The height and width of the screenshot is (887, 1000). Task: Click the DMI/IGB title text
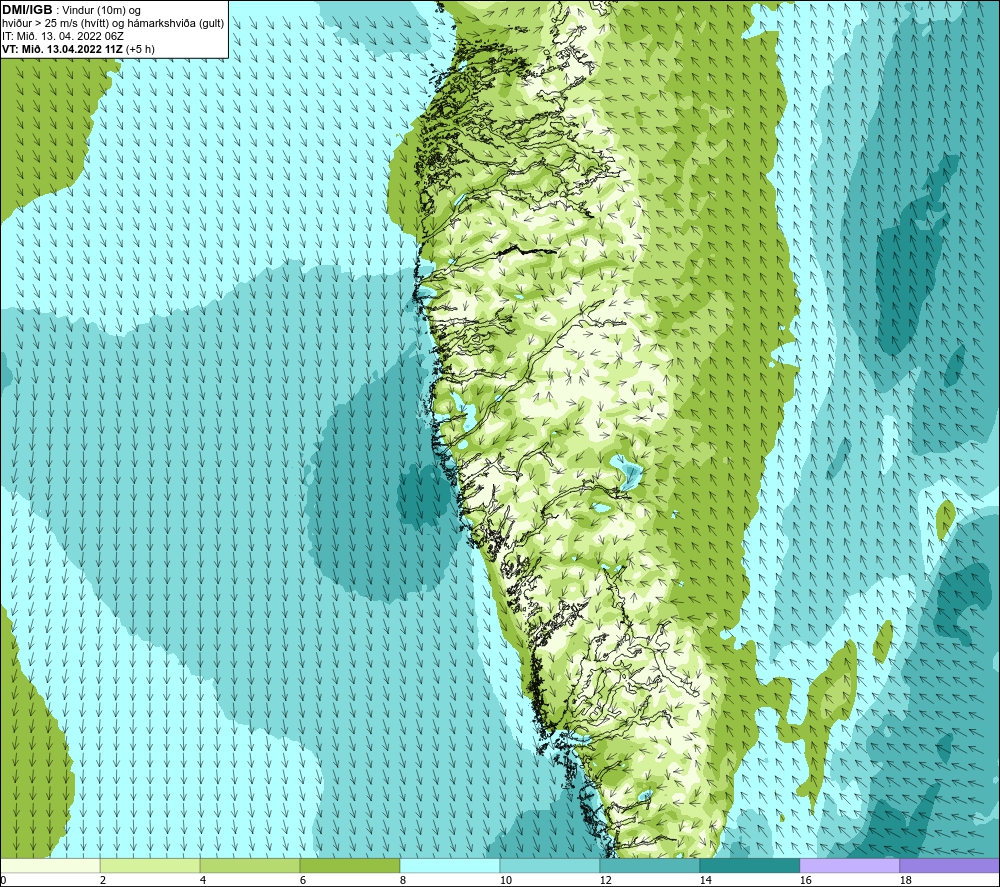(27, 10)
